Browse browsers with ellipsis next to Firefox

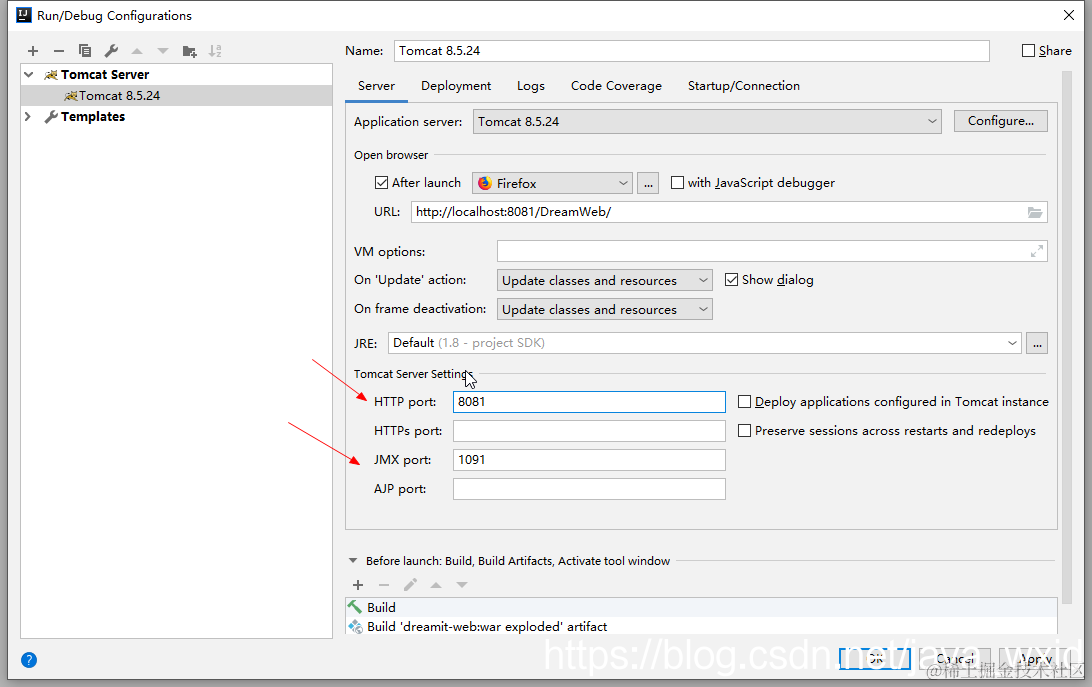[648, 183]
